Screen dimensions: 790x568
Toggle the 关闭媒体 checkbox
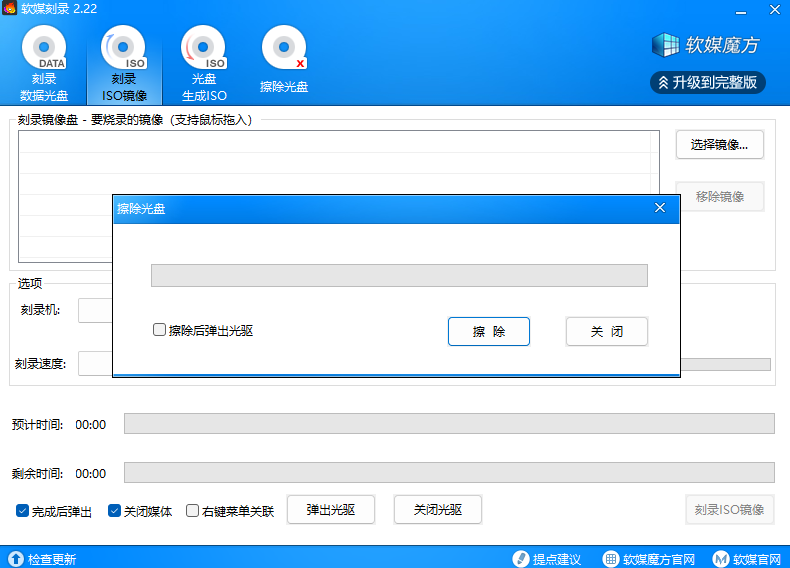(114, 511)
